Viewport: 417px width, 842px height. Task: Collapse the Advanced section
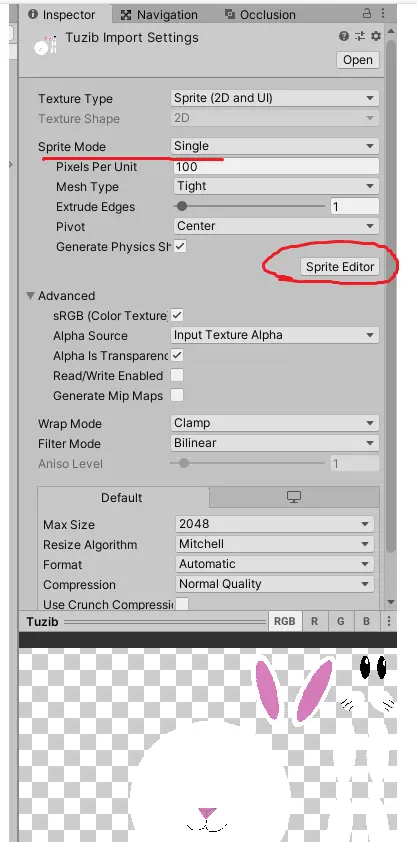coord(31,296)
